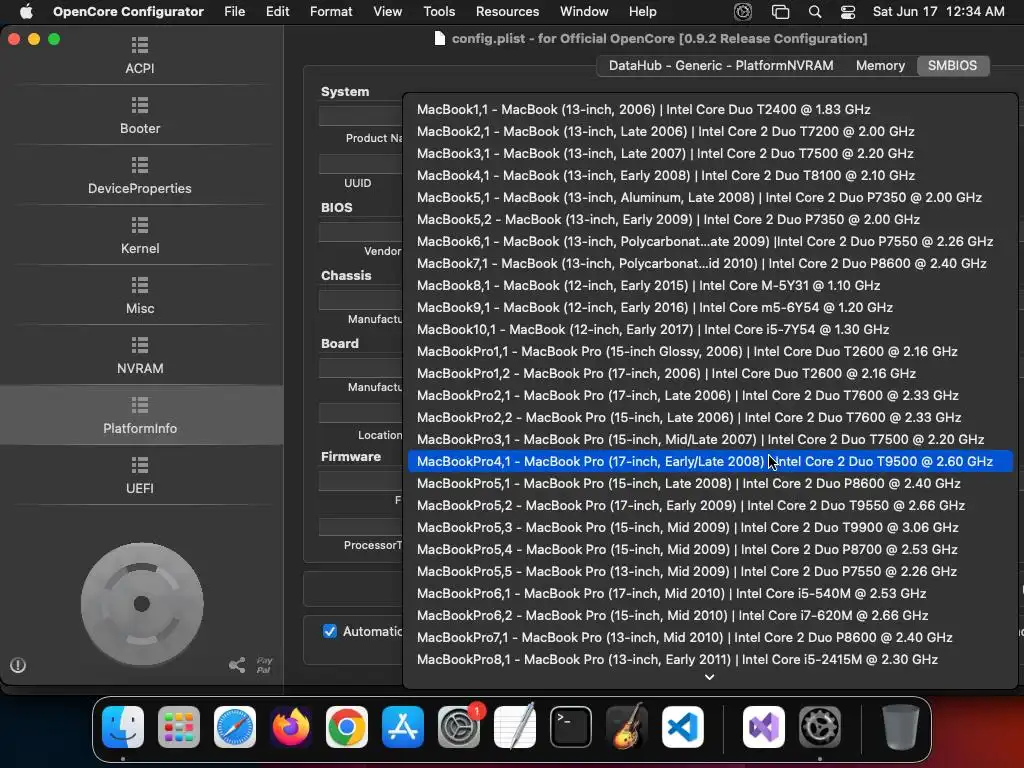The width and height of the screenshot is (1024, 768).
Task: Select MacBook5,1 Aluminum Late 2008
Action: point(710,197)
